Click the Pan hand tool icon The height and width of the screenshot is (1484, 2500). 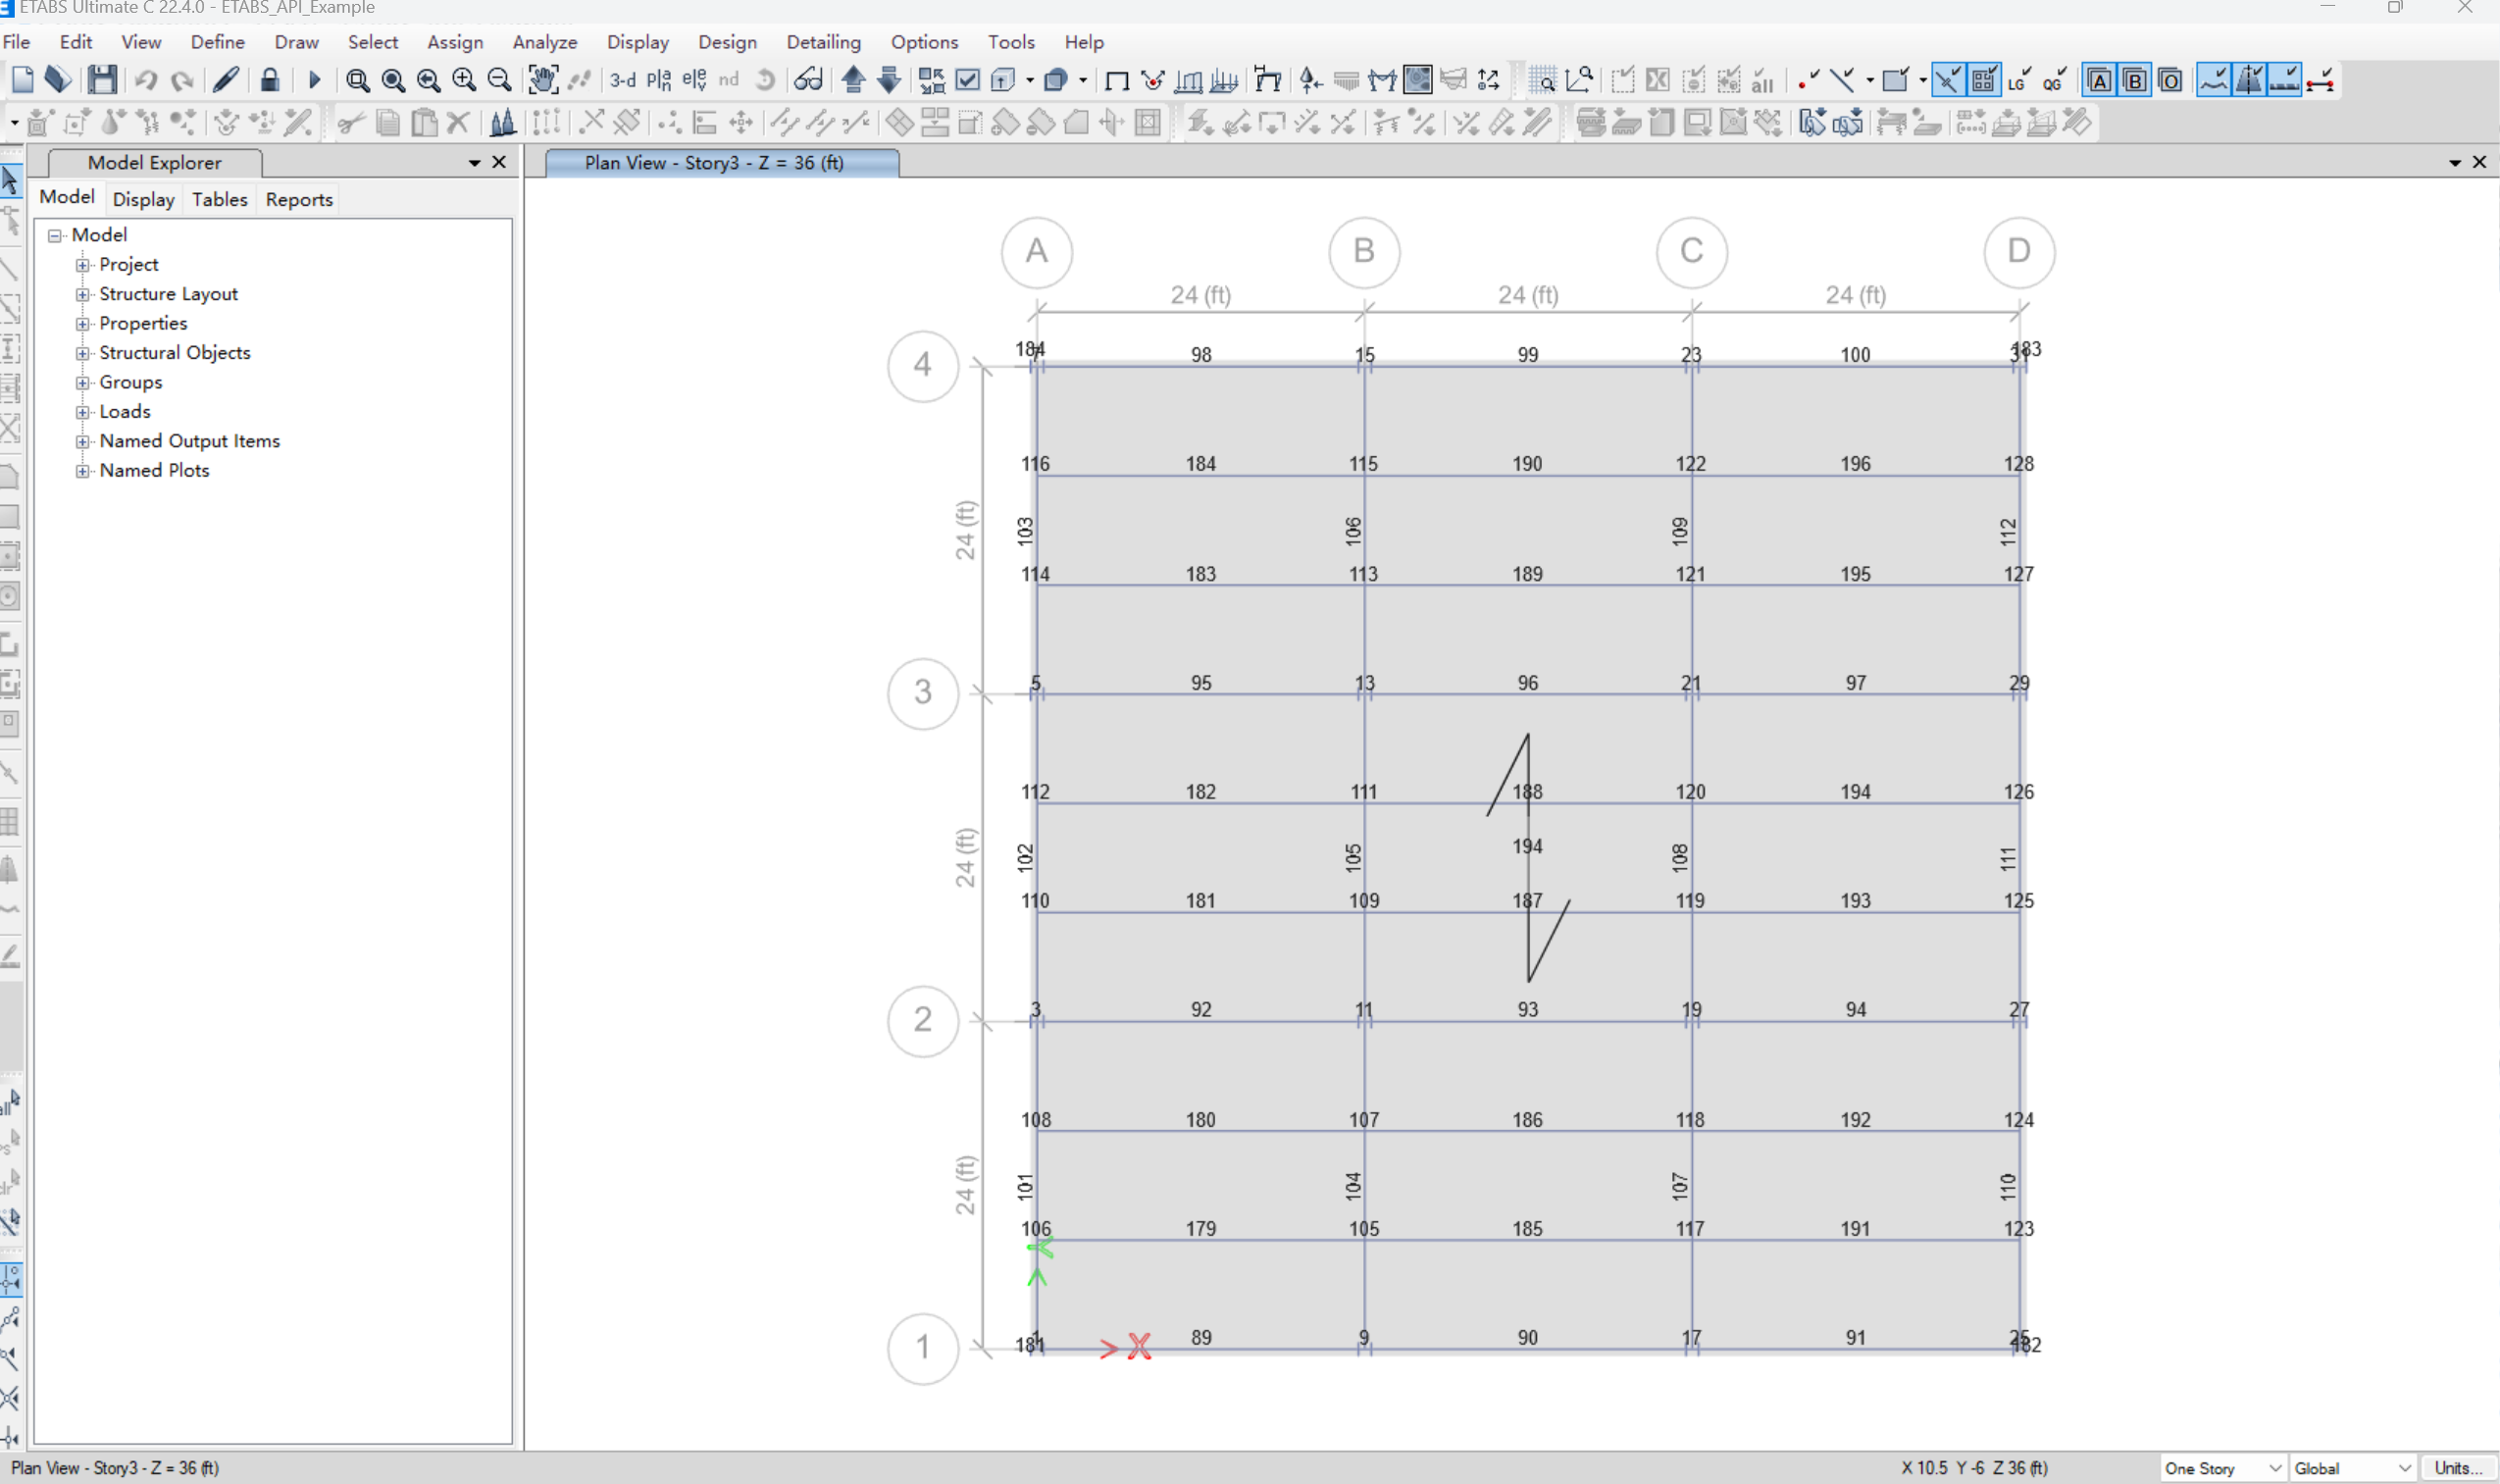(542, 80)
